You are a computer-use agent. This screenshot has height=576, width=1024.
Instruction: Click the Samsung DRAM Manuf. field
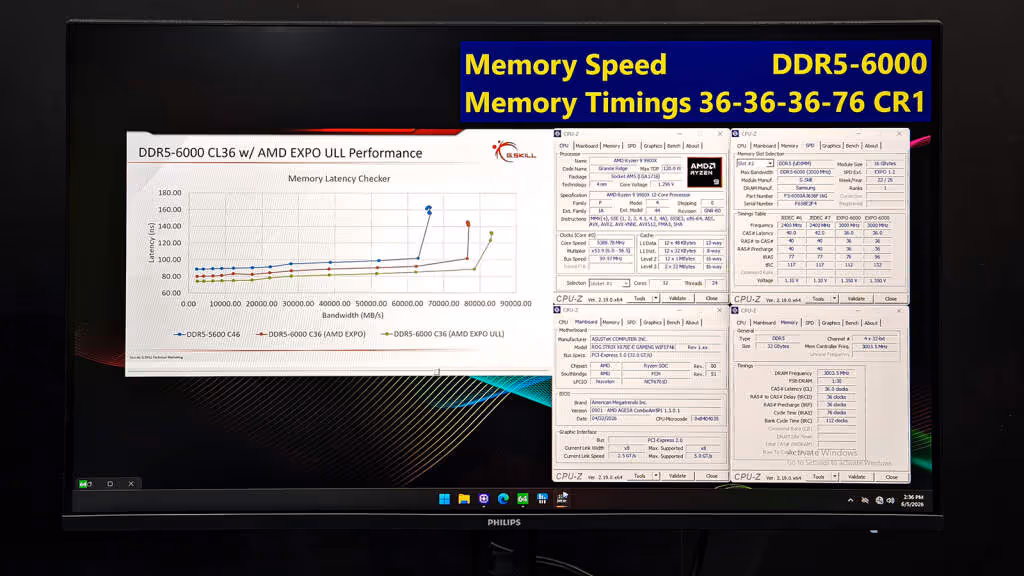[806, 188]
